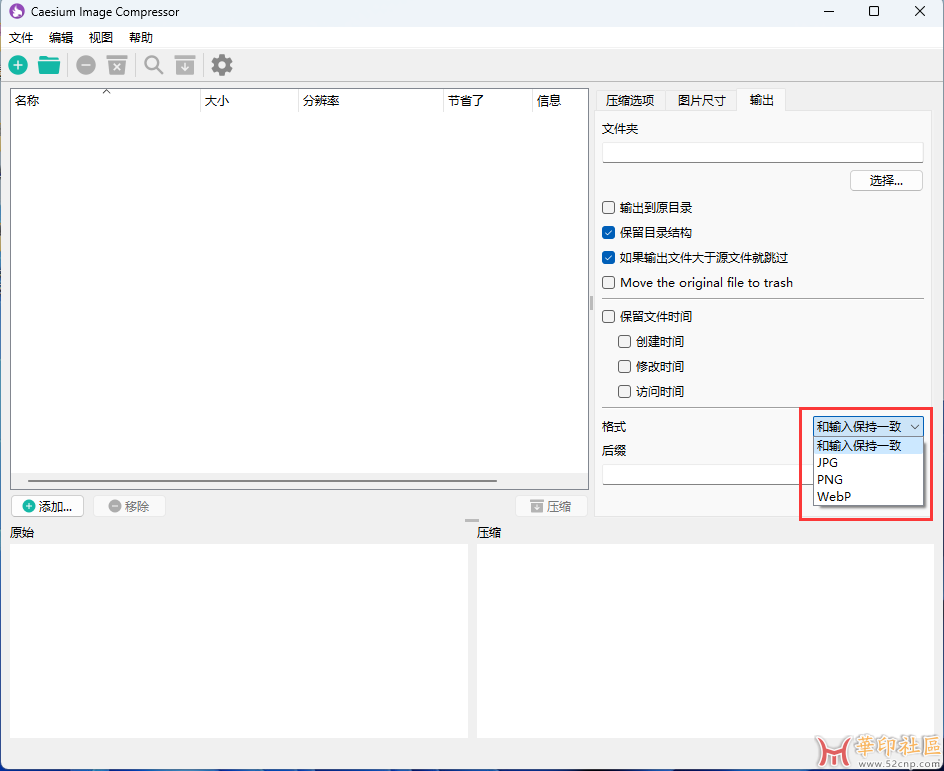
Task: Click the 压缩 button below list
Action: pyautogui.click(x=551, y=506)
